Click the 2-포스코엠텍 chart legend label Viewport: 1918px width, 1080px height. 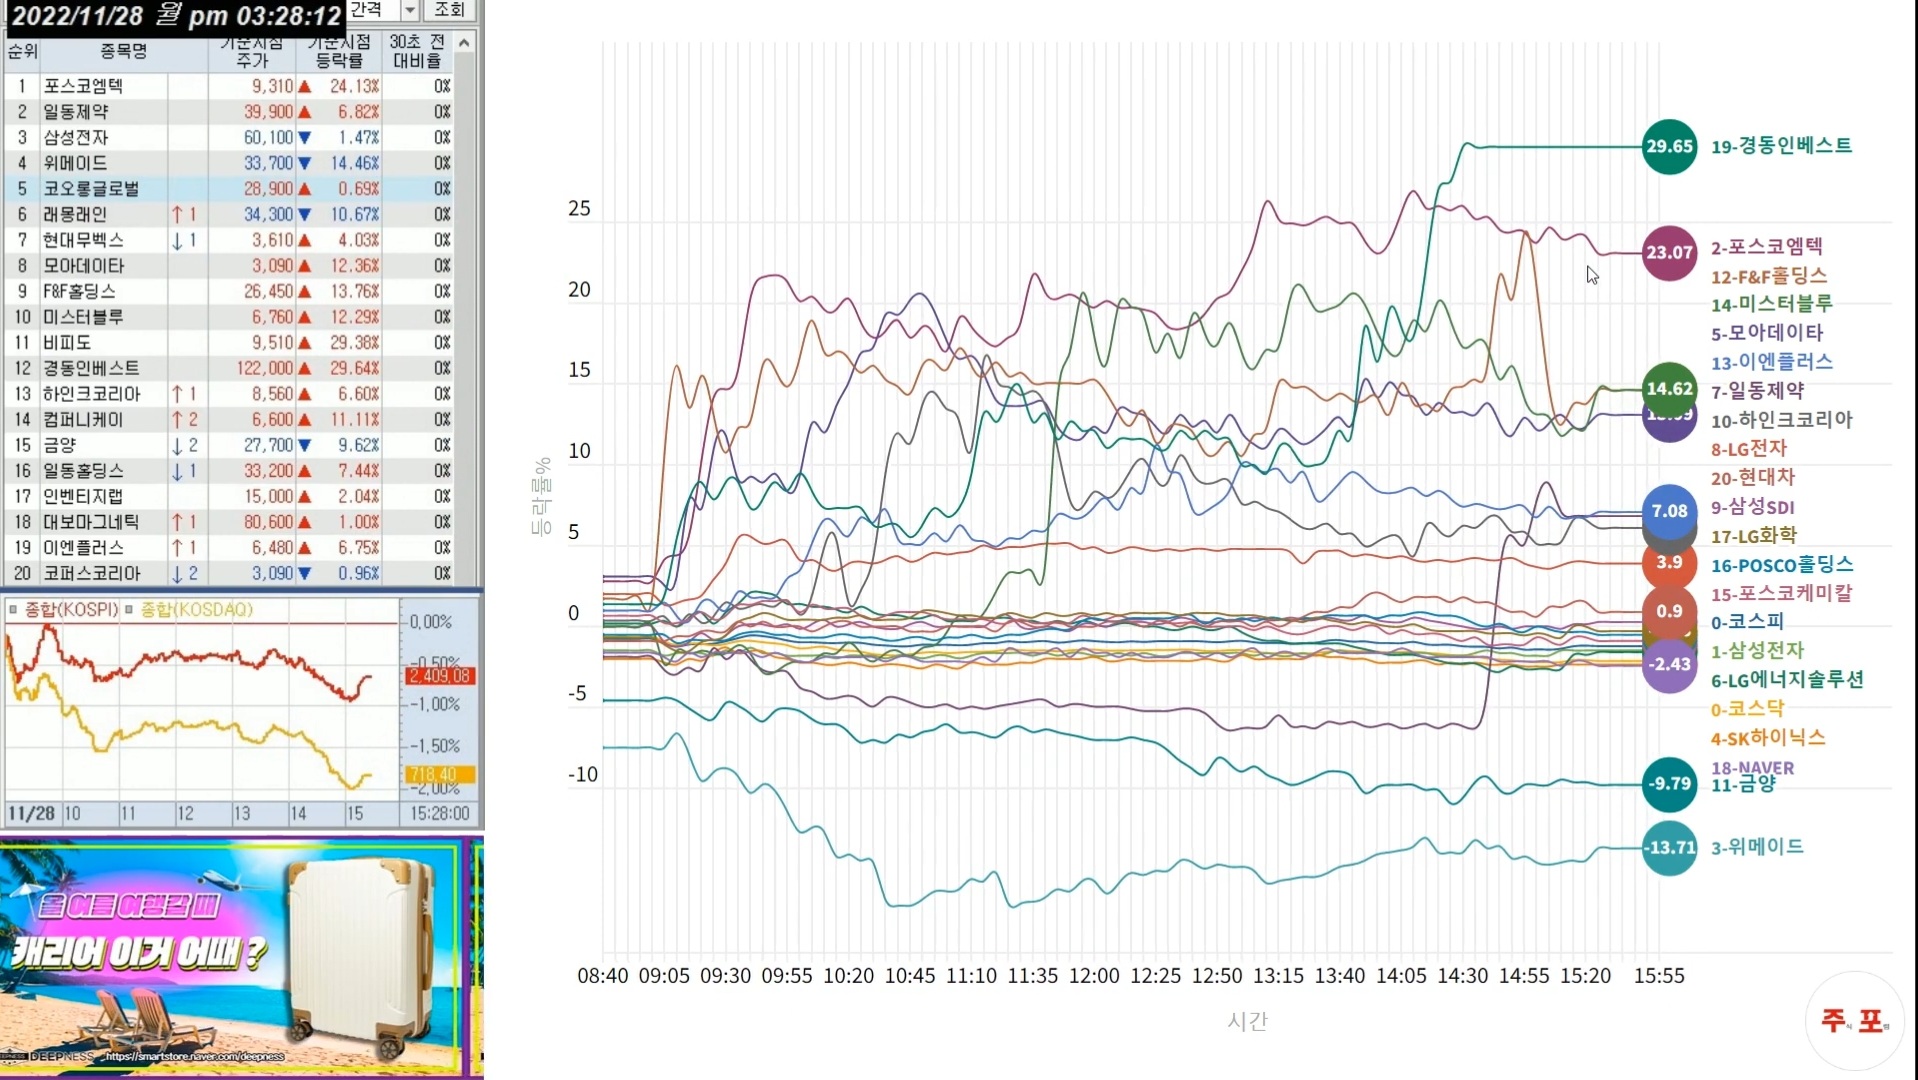coord(1766,247)
